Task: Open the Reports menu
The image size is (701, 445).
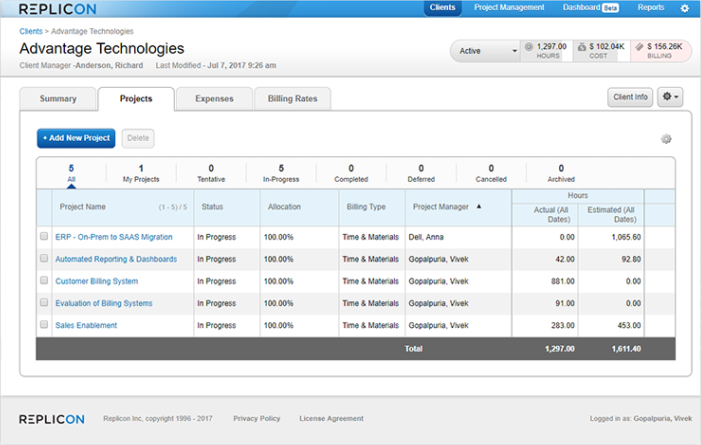Action: pyautogui.click(x=651, y=8)
